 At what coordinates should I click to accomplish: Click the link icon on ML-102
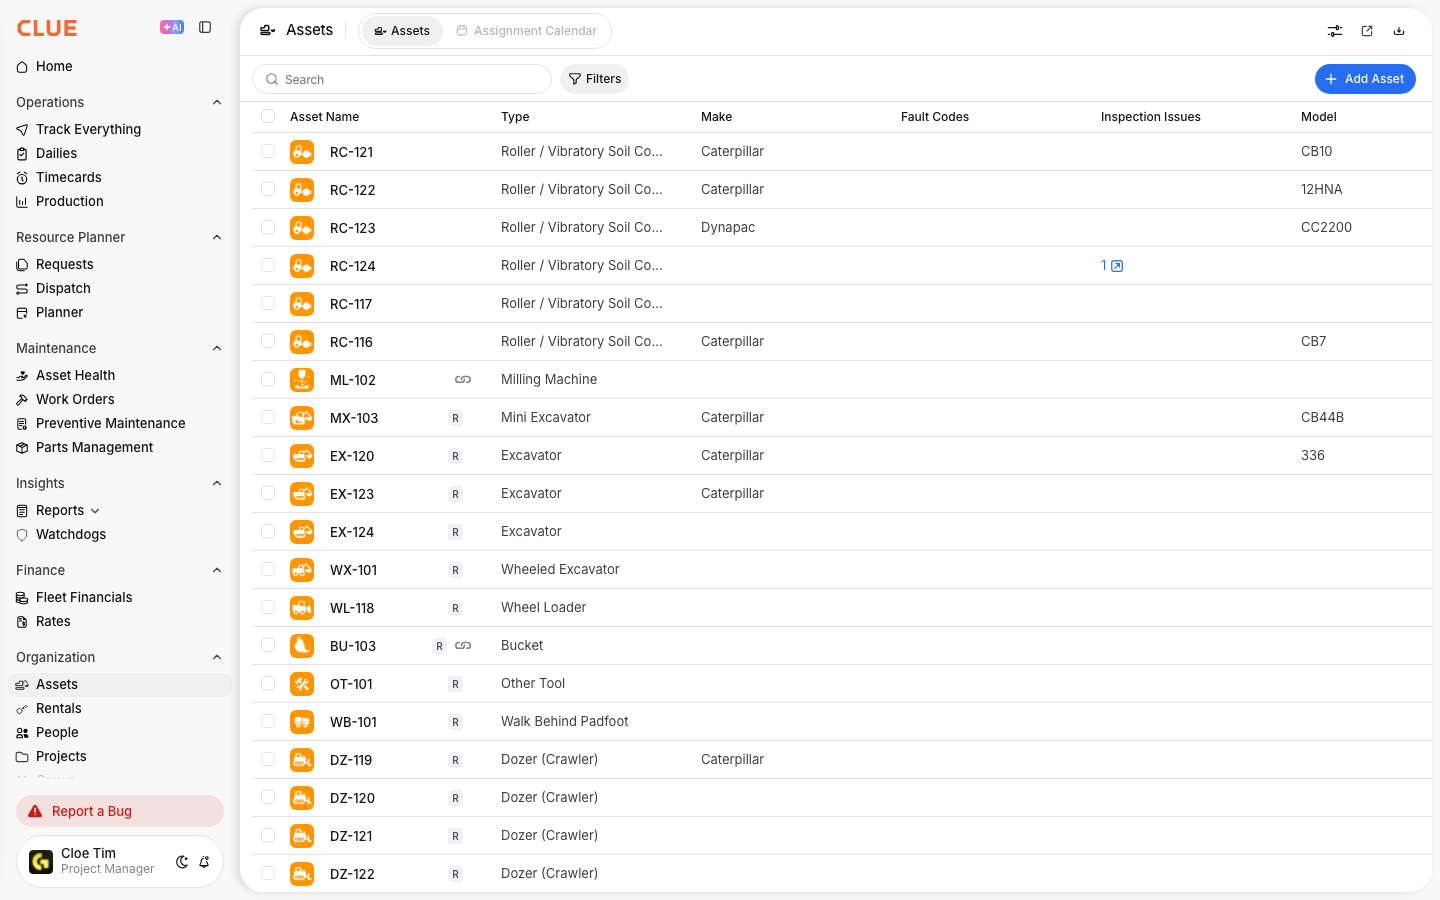point(463,380)
